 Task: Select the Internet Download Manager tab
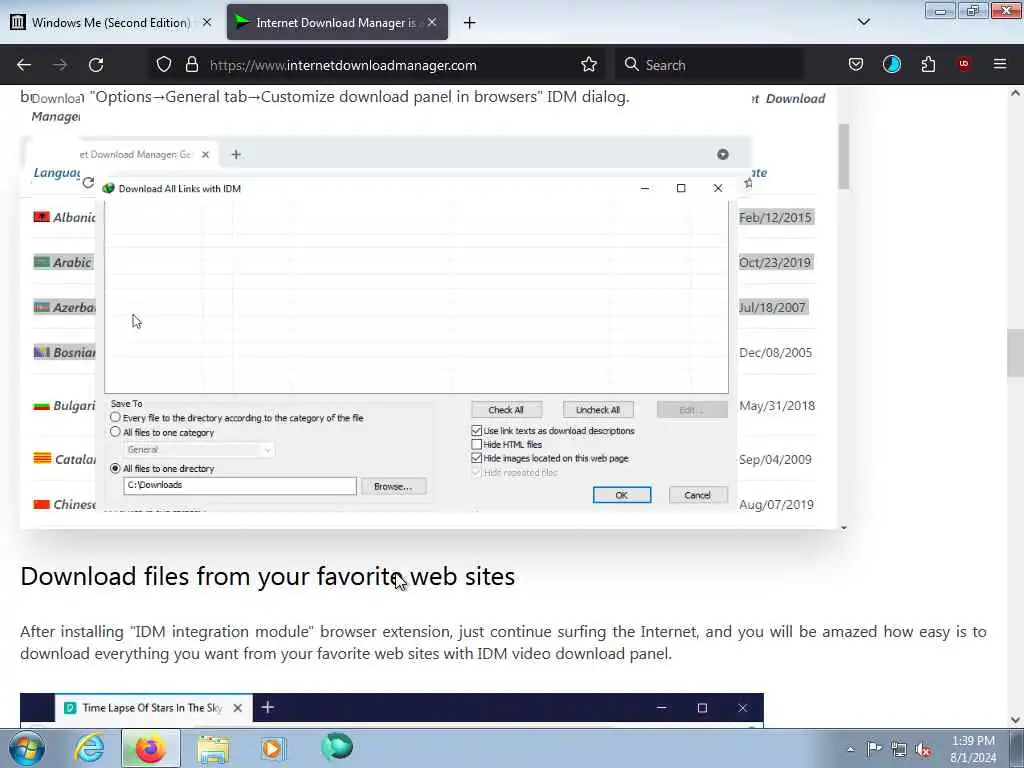337,22
